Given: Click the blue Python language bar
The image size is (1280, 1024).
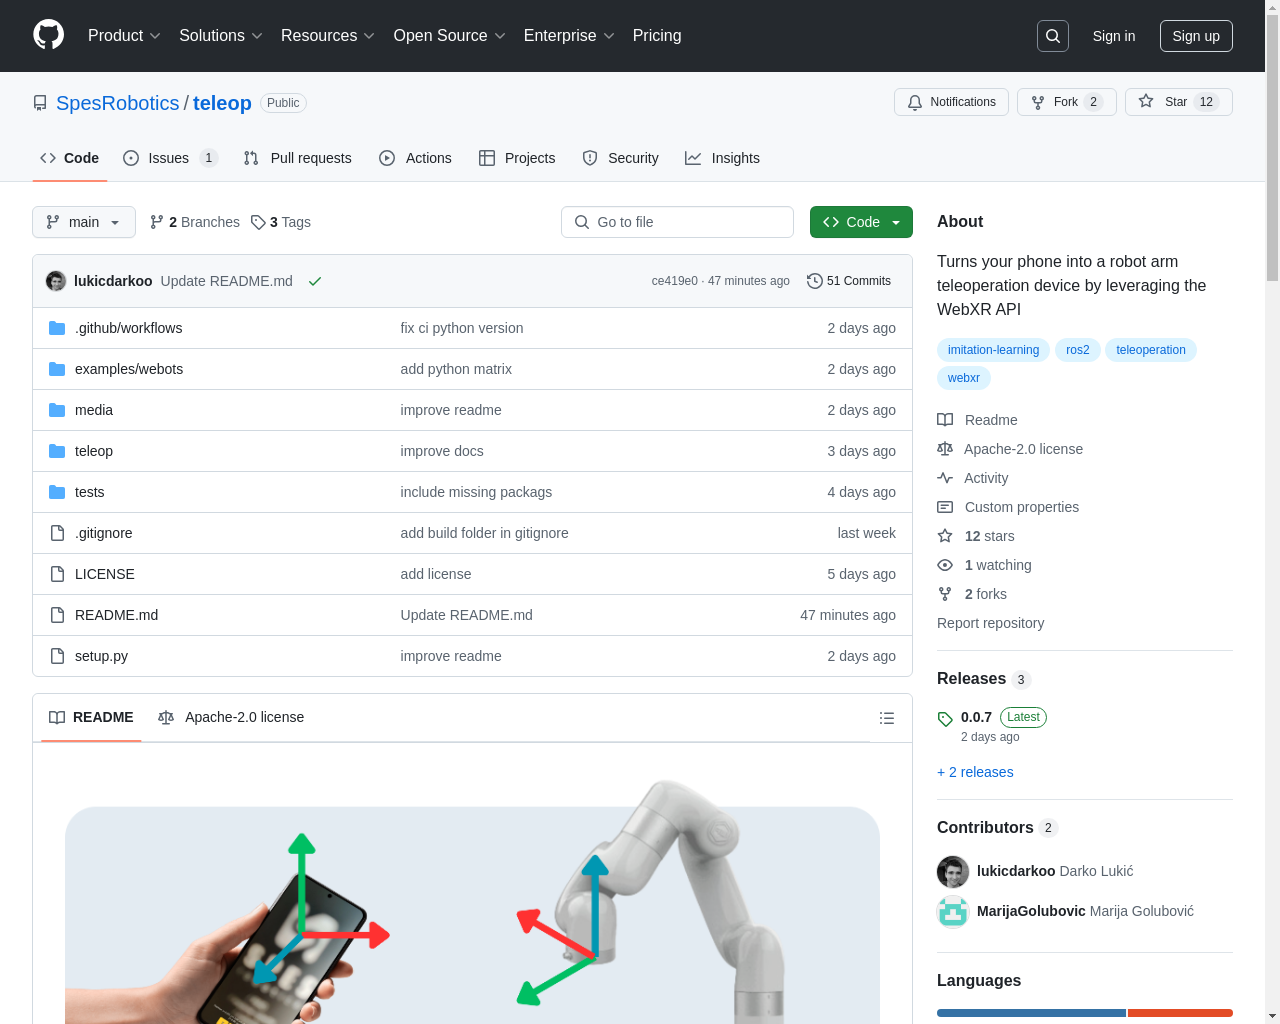Looking at the screenshot, I should [x=1031, y=1013].
